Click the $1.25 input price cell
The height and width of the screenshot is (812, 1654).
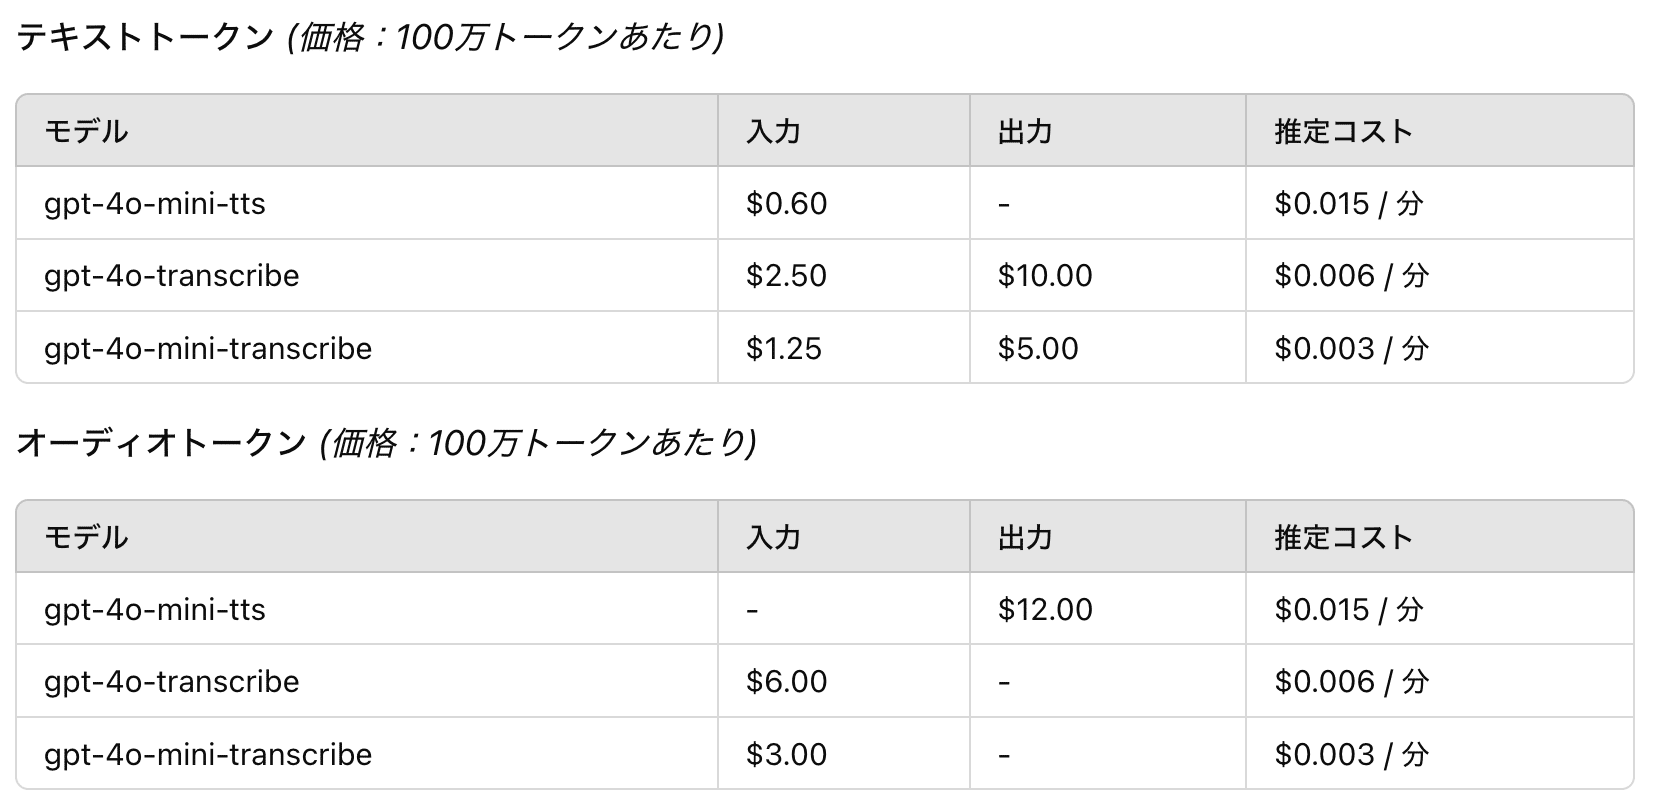[784, 349]
